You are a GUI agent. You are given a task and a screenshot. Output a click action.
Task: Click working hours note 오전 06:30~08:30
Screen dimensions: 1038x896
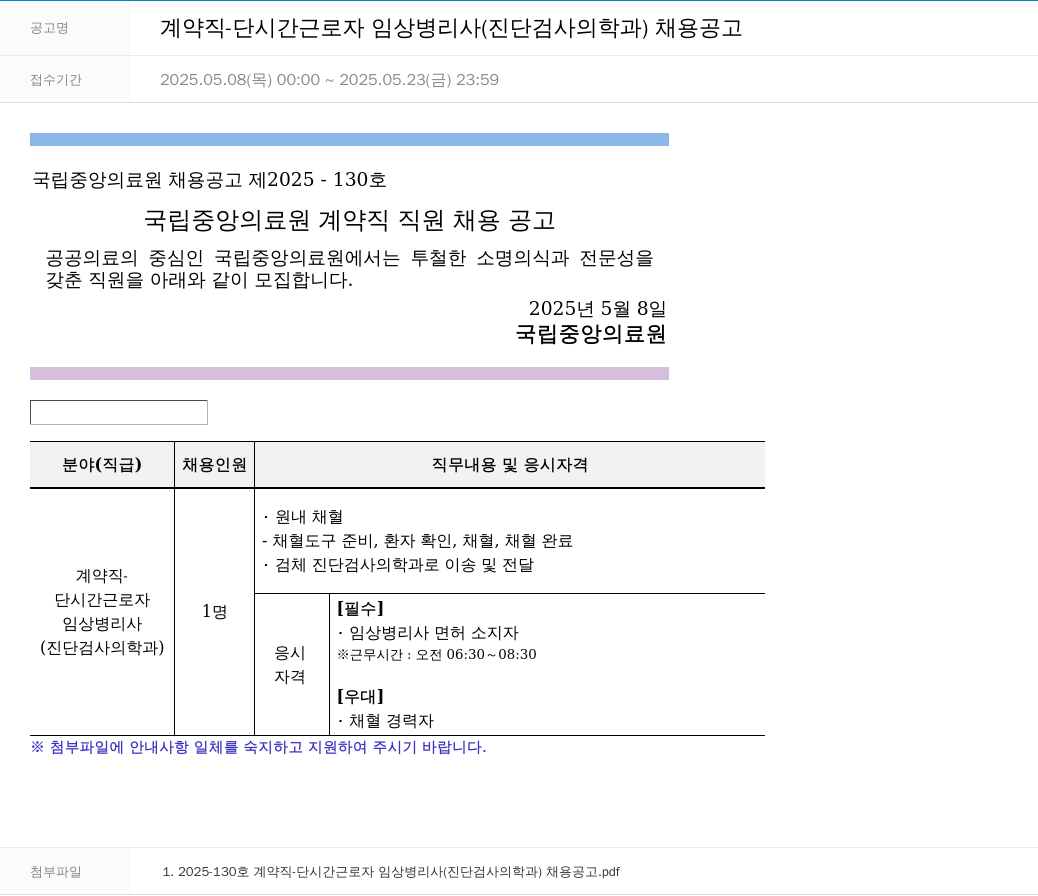click(x=437, y=654)
